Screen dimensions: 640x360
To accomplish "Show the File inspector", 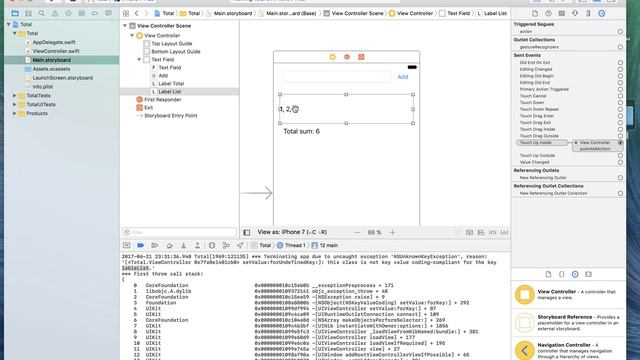I will [x=535, y=13].
